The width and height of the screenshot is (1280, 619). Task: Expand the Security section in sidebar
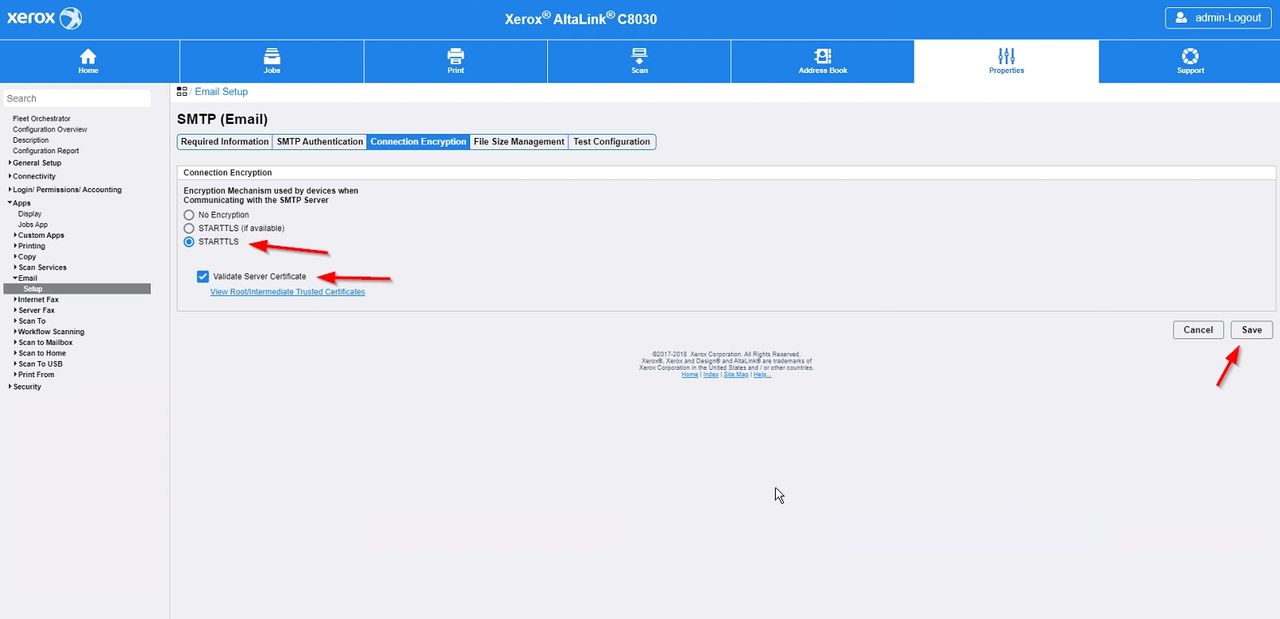tap(26, 387)
